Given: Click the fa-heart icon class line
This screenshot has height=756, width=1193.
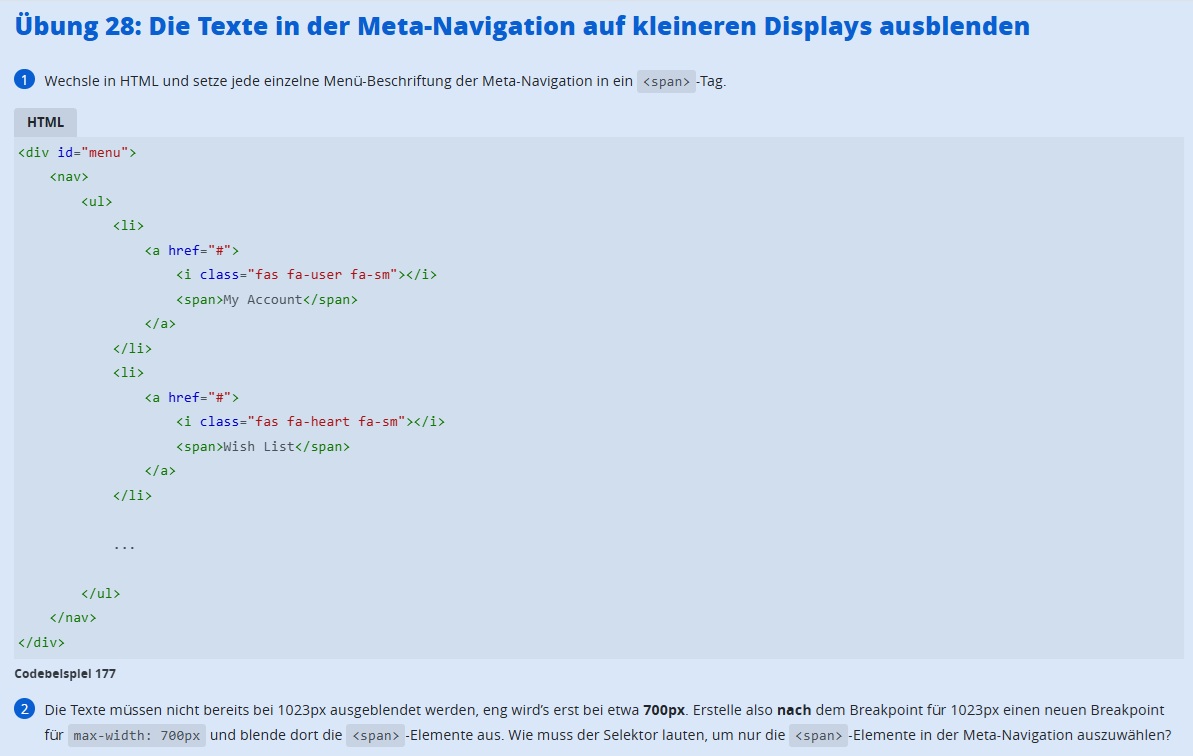Looking at the screenshot, I should (x=310, y=422).
